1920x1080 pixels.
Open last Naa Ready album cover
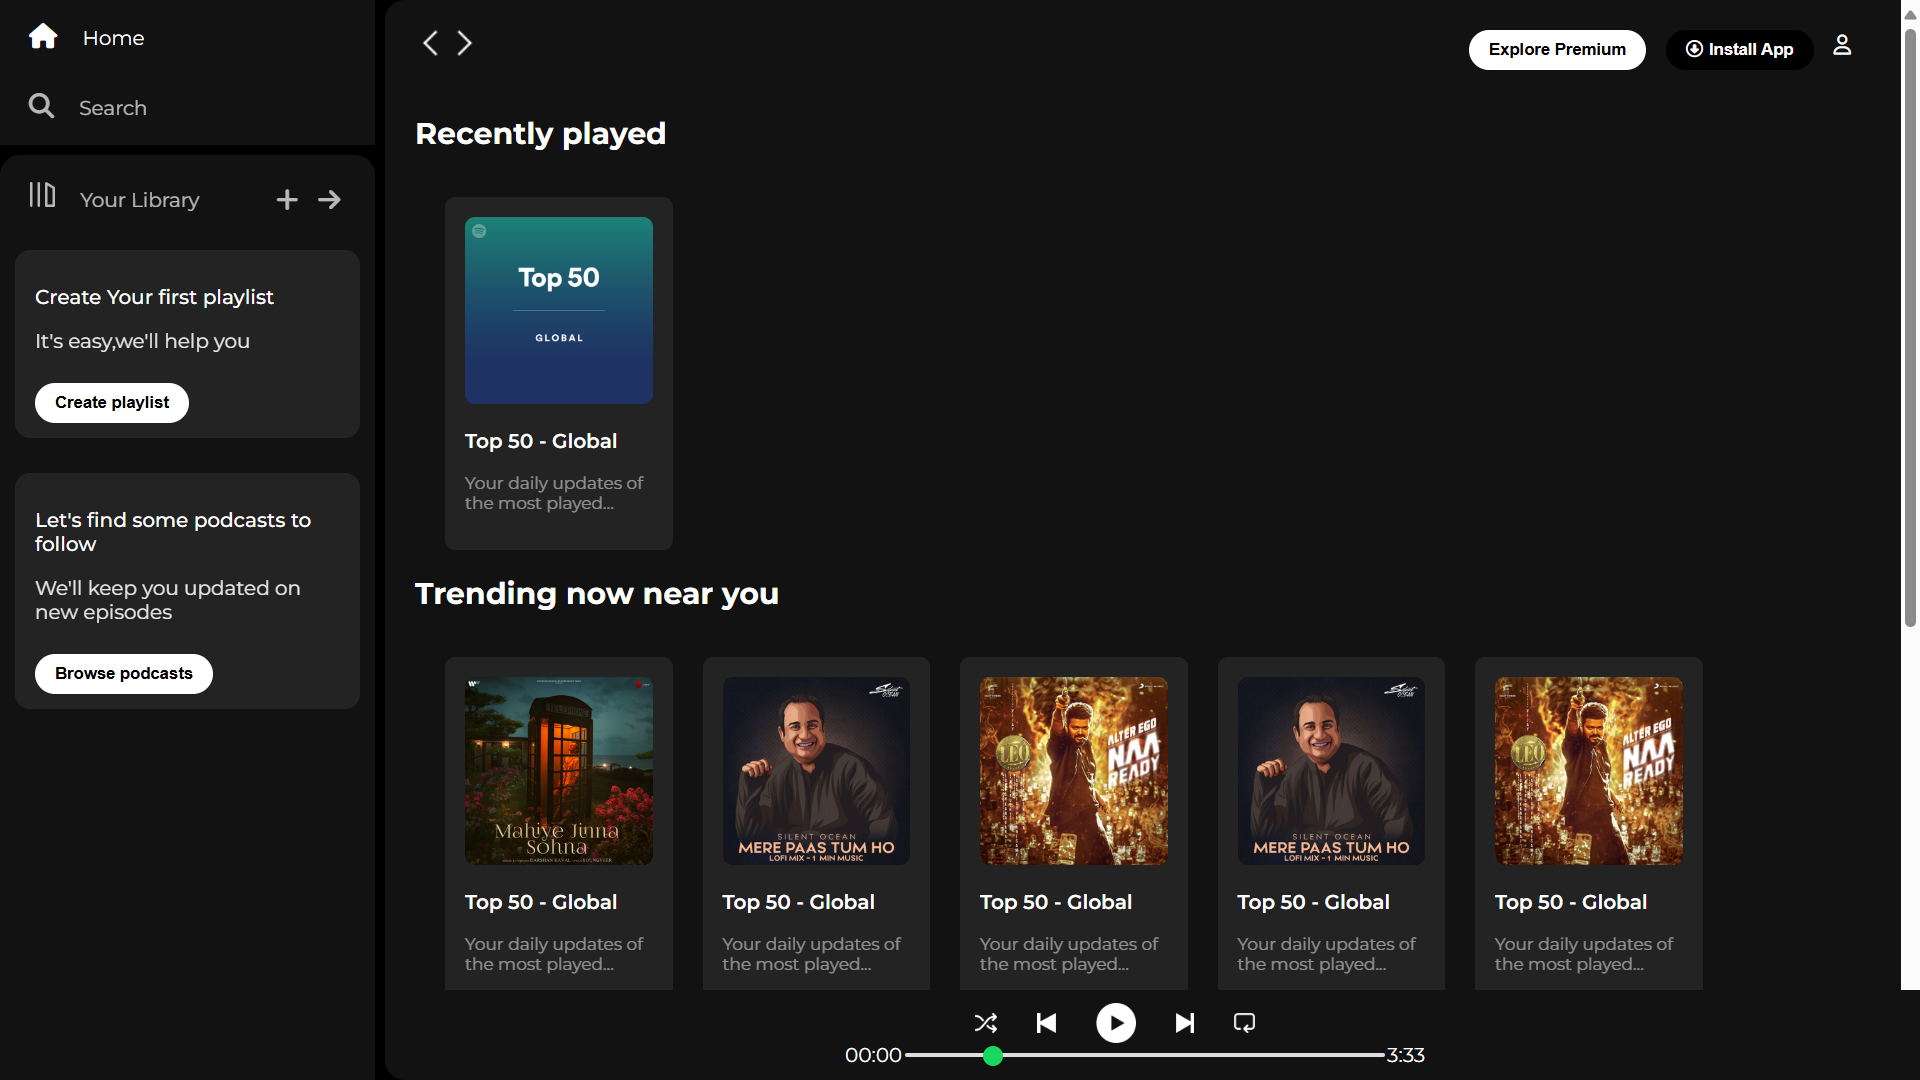[x=1589, y=771]
